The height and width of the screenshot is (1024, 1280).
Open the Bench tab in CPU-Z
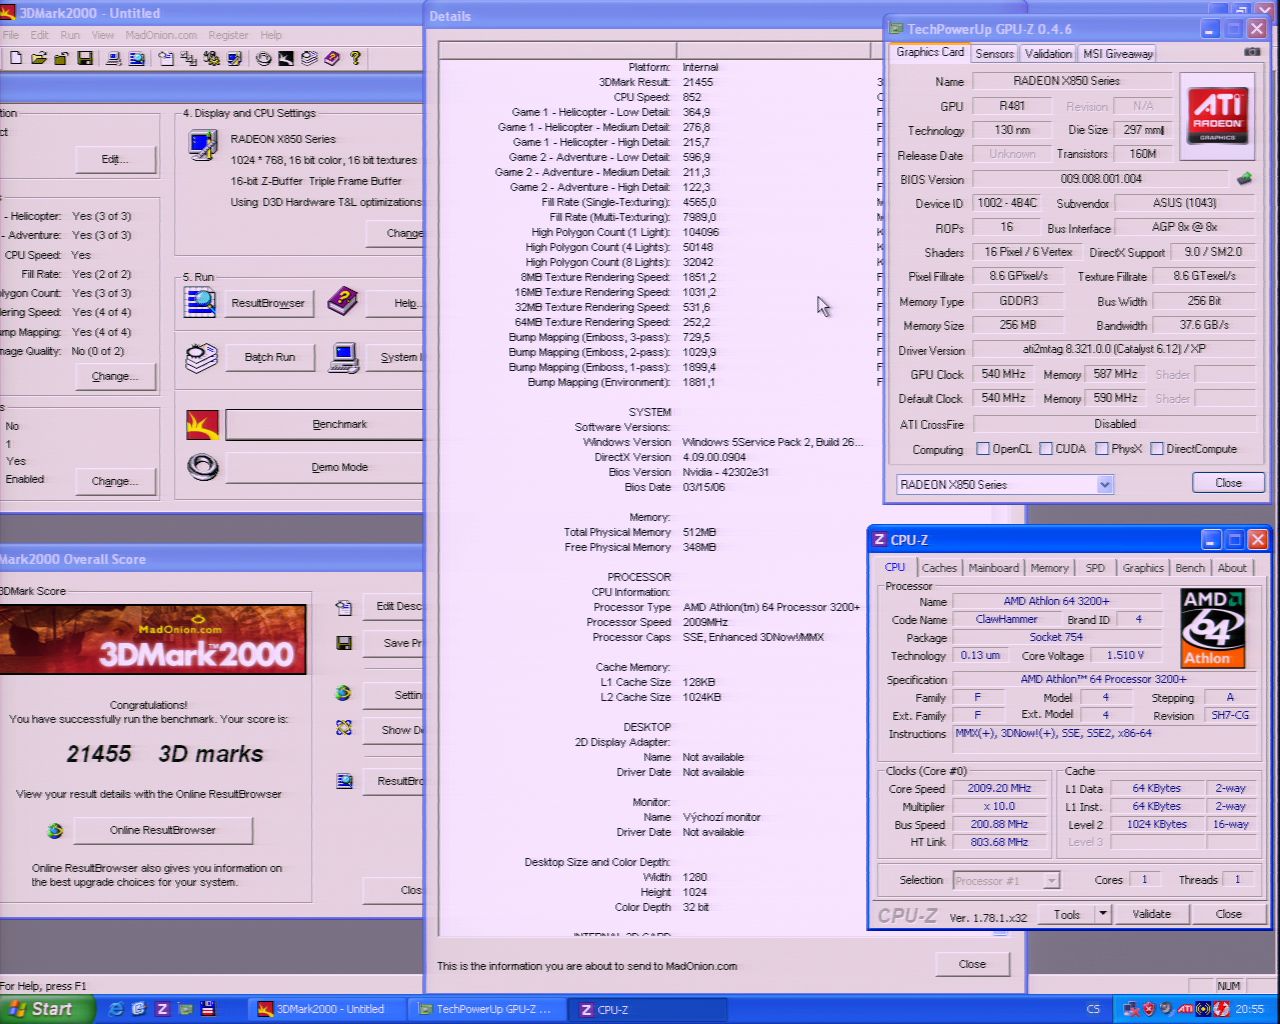[1190, 568]
